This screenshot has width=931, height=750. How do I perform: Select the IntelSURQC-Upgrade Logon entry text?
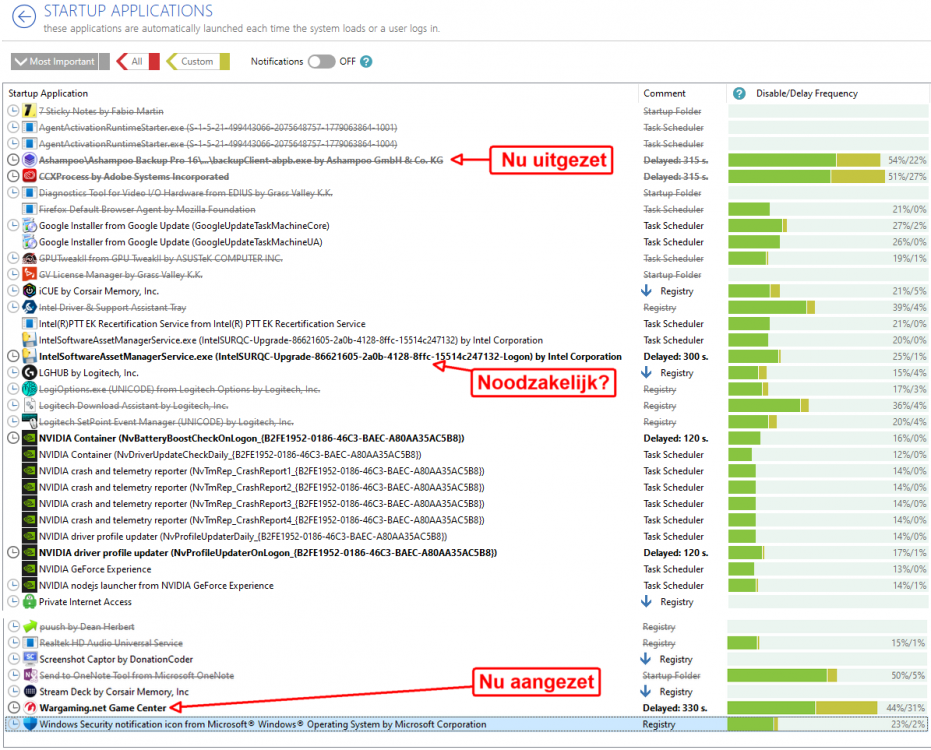tap(330, 356)
